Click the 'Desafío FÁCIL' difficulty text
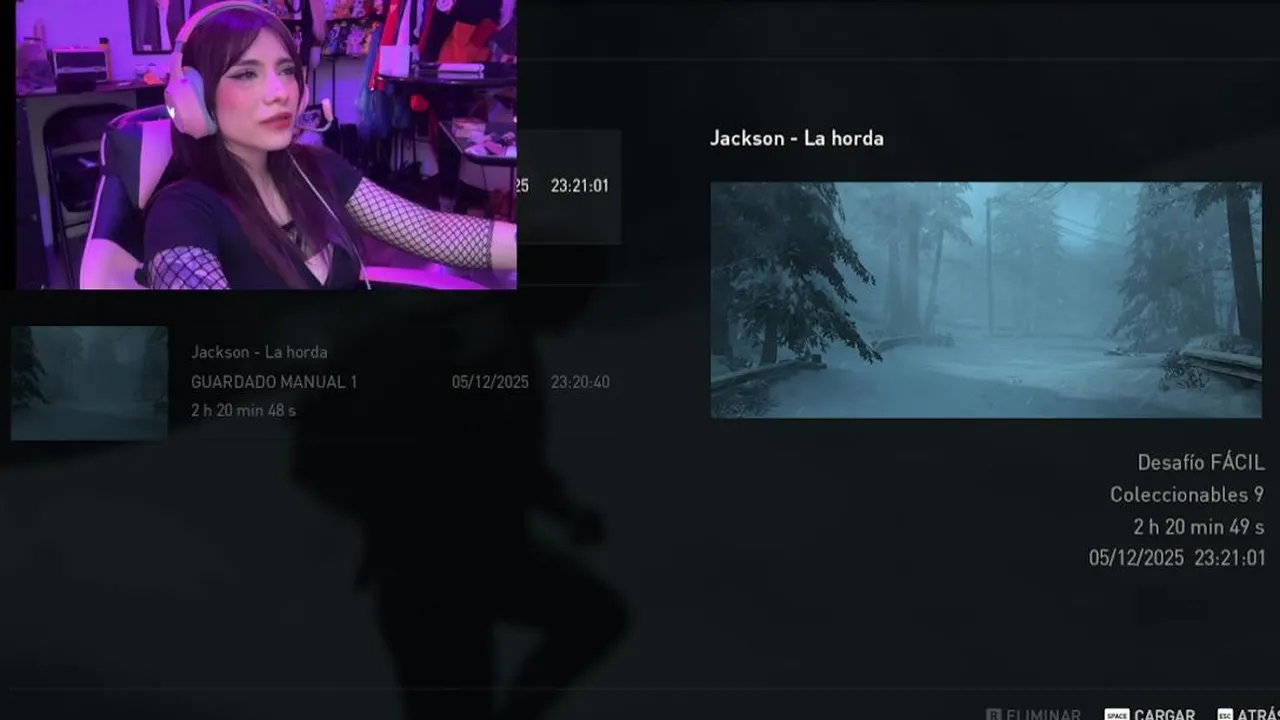The height and width of the screenshot is (720, 1280). (x=1201, y=463)
